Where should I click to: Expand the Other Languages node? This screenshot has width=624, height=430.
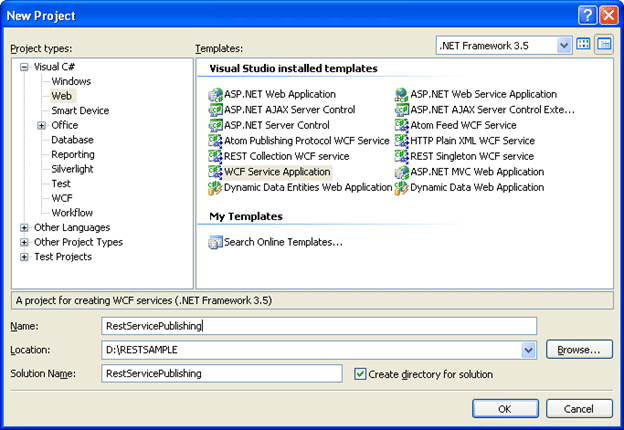click(24, 228)
